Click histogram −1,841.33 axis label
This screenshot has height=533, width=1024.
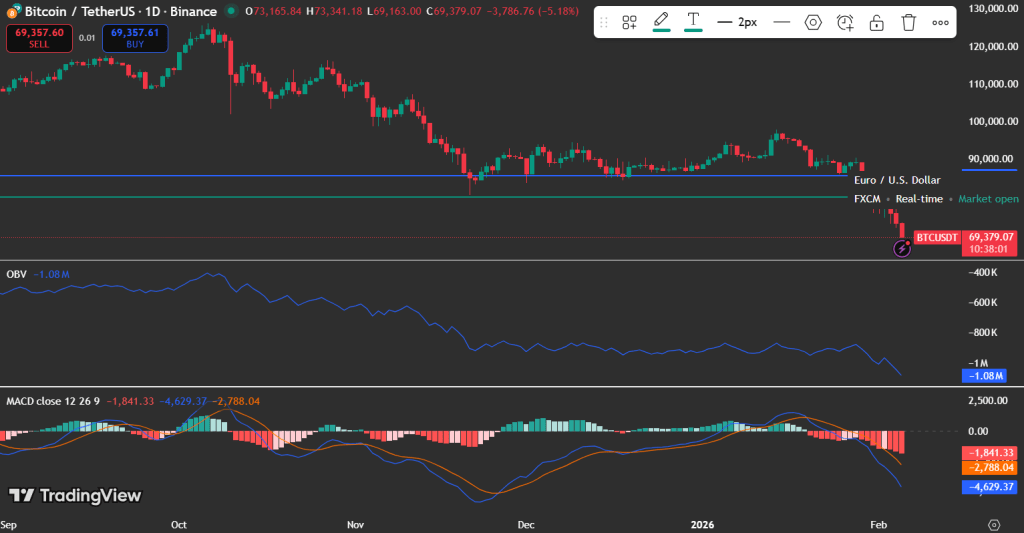click(989, 453)
